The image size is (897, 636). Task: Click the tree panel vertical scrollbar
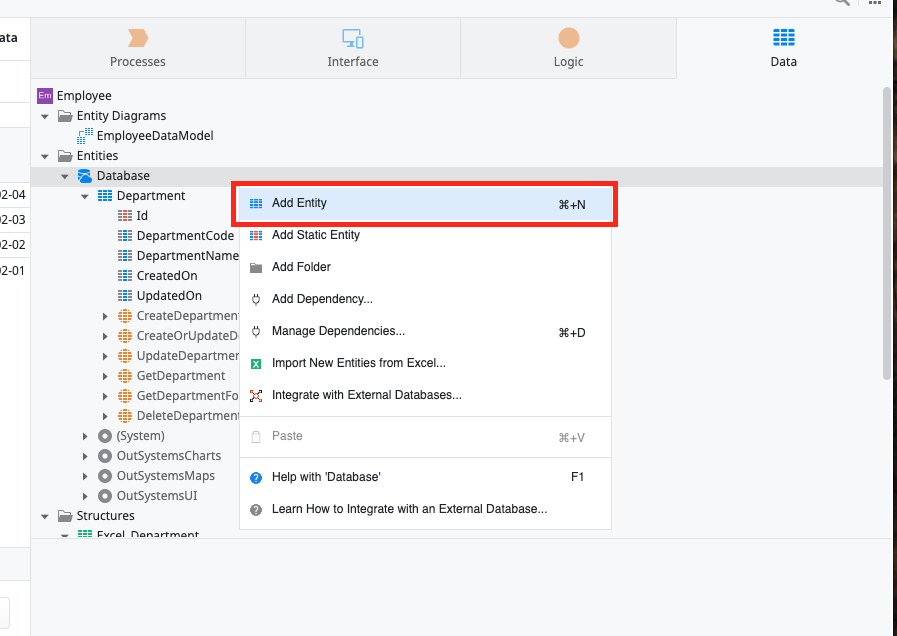[887, 233]
